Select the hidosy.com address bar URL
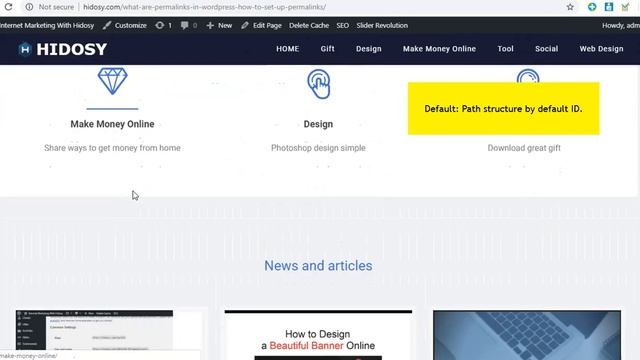Viewport: 640px width, 360px height. pyautogui.click(x=204, y=7)
